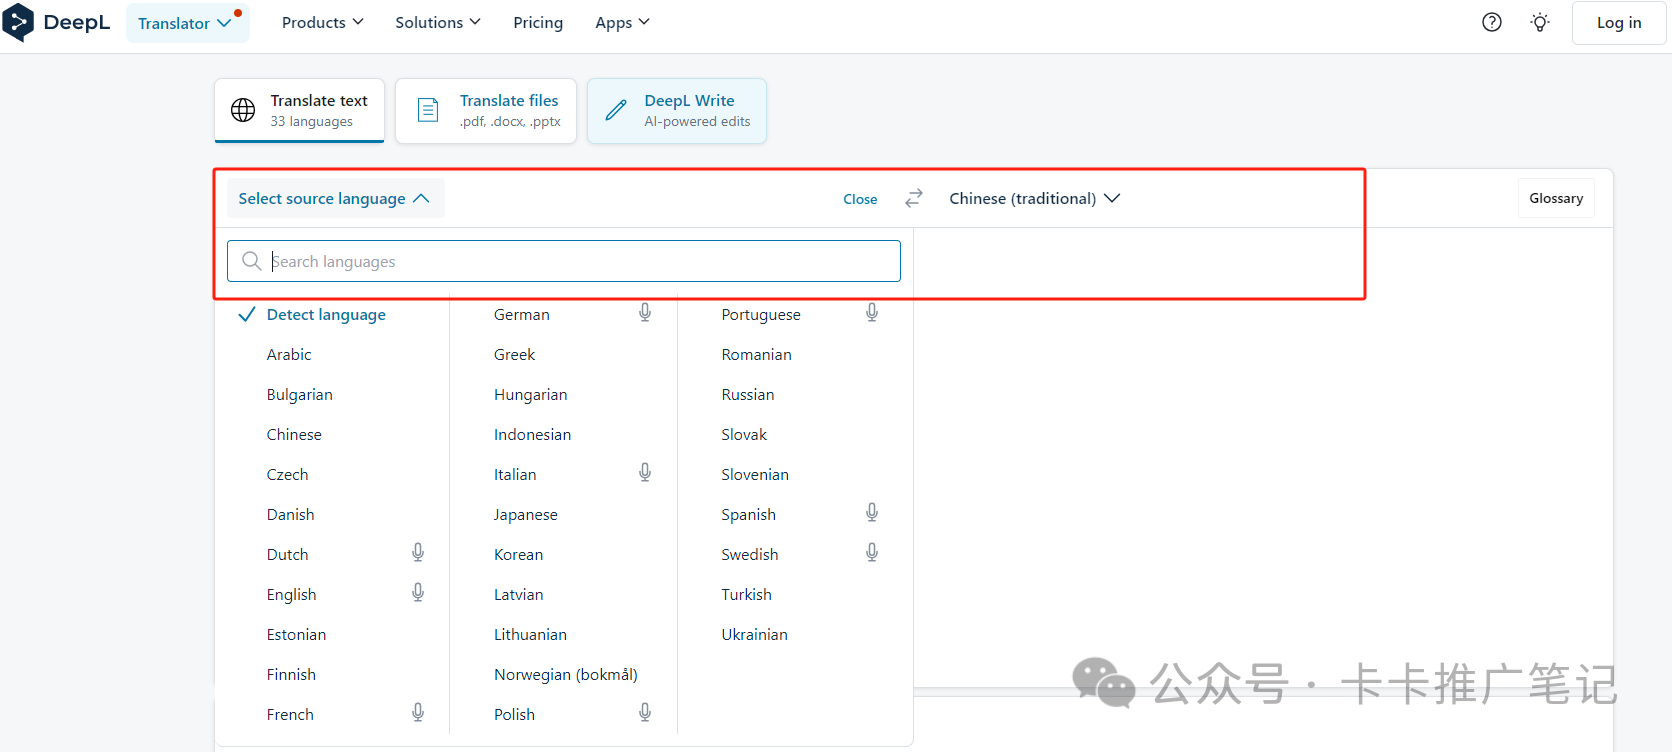Click the document icon on Translate files
Viewport: 1672px width, 752px height.
point(428,110)
